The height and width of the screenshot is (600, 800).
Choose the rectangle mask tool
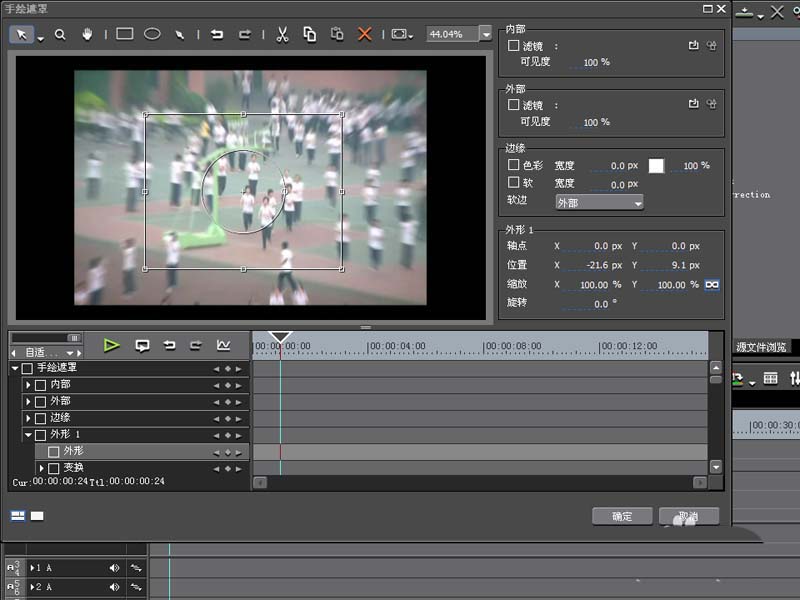[124, 34]
